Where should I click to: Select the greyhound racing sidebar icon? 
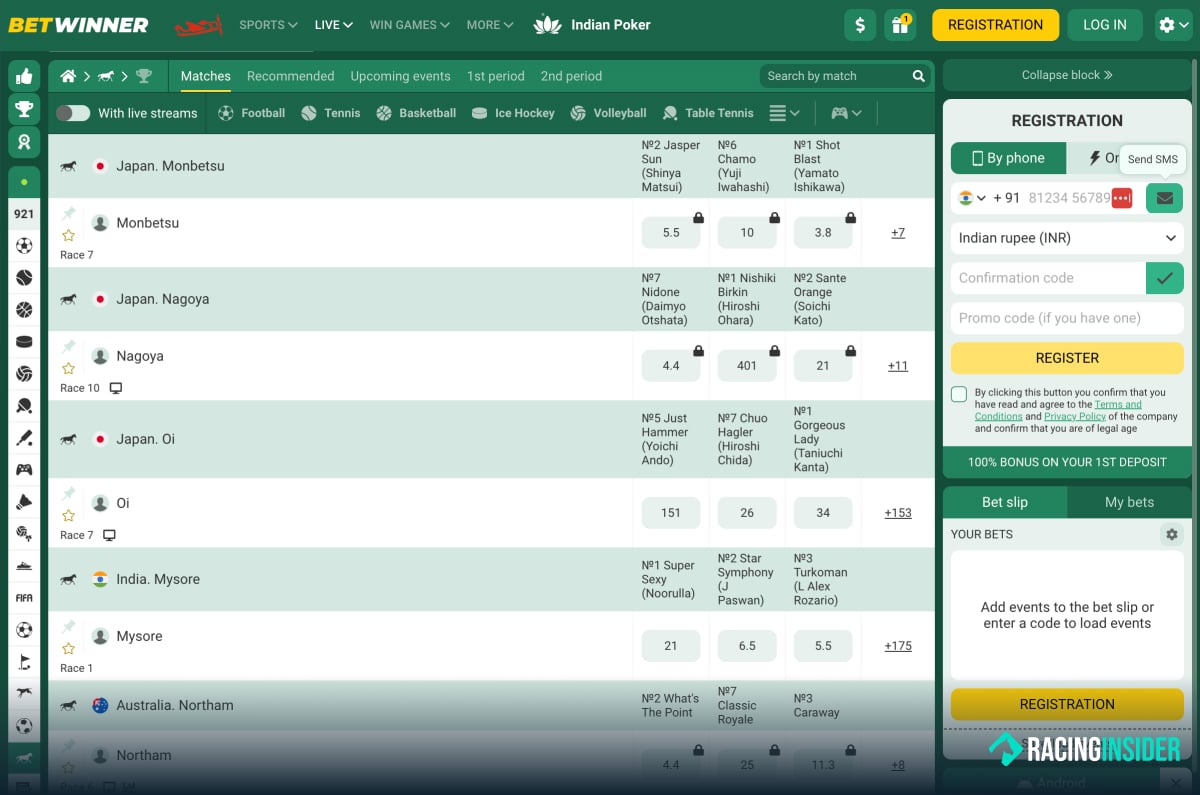pos(24,694)
